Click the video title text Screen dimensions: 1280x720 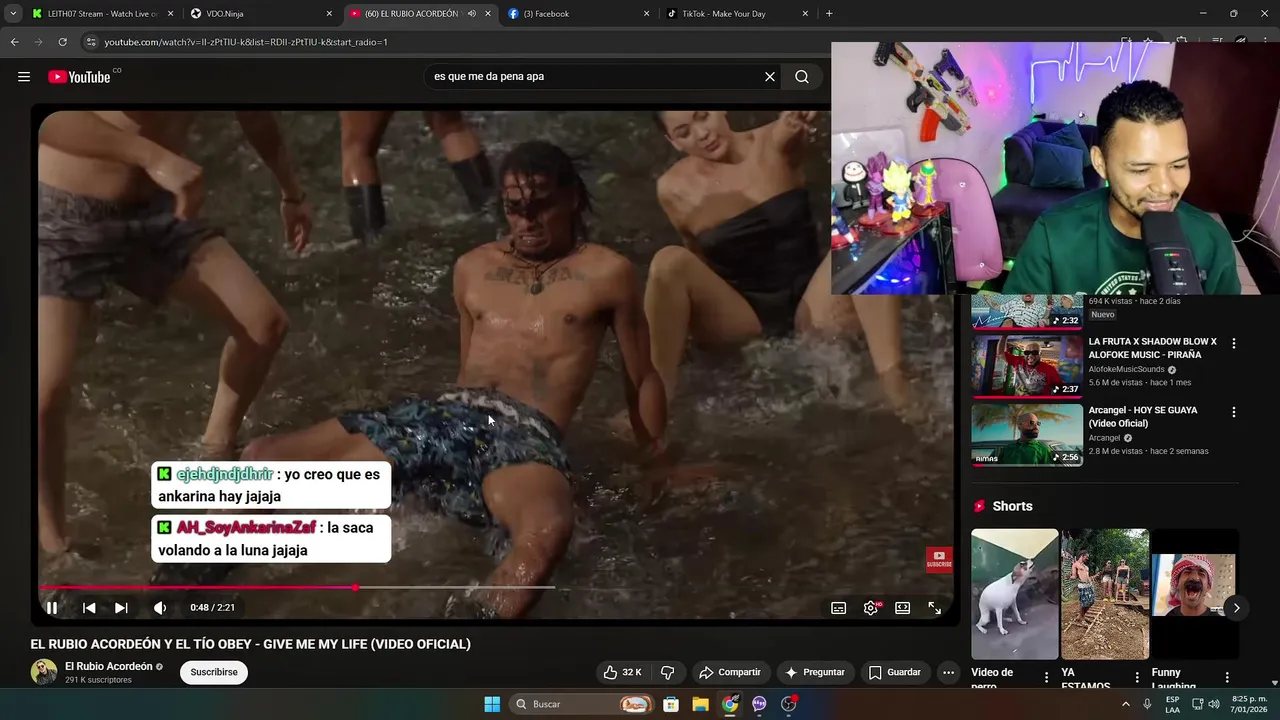[250, 644]
